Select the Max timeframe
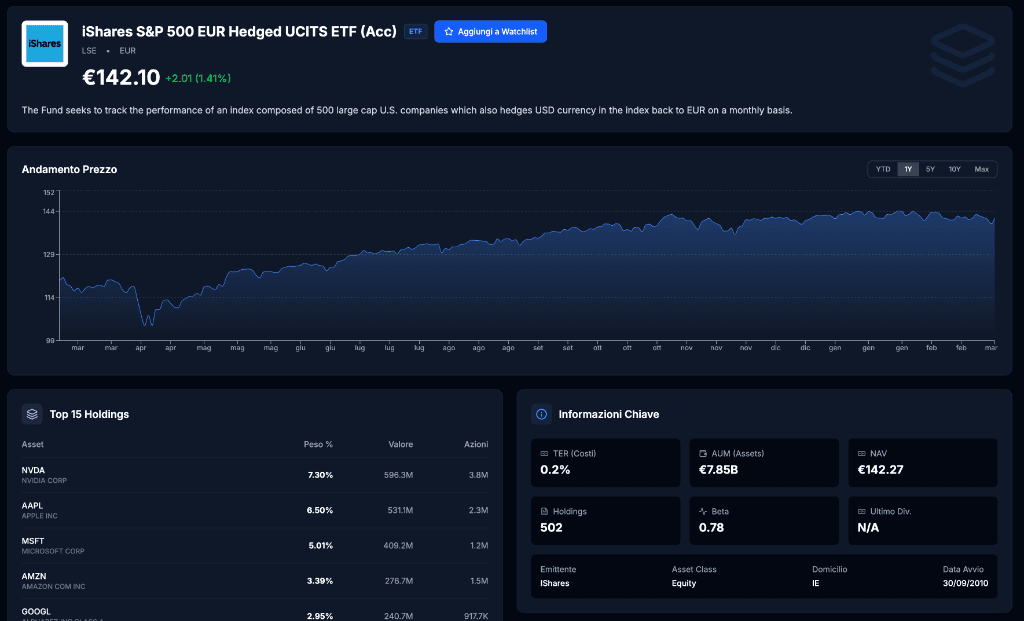Screen dimensions: 1024x621 pos(982,169)
